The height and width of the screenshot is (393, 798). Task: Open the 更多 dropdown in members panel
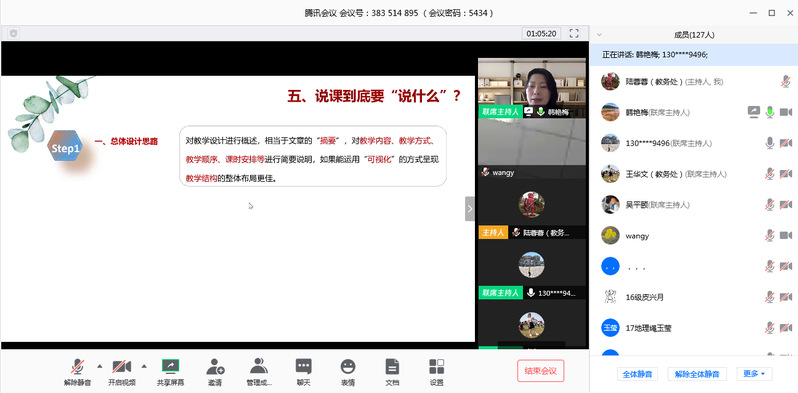pos(754,374)
